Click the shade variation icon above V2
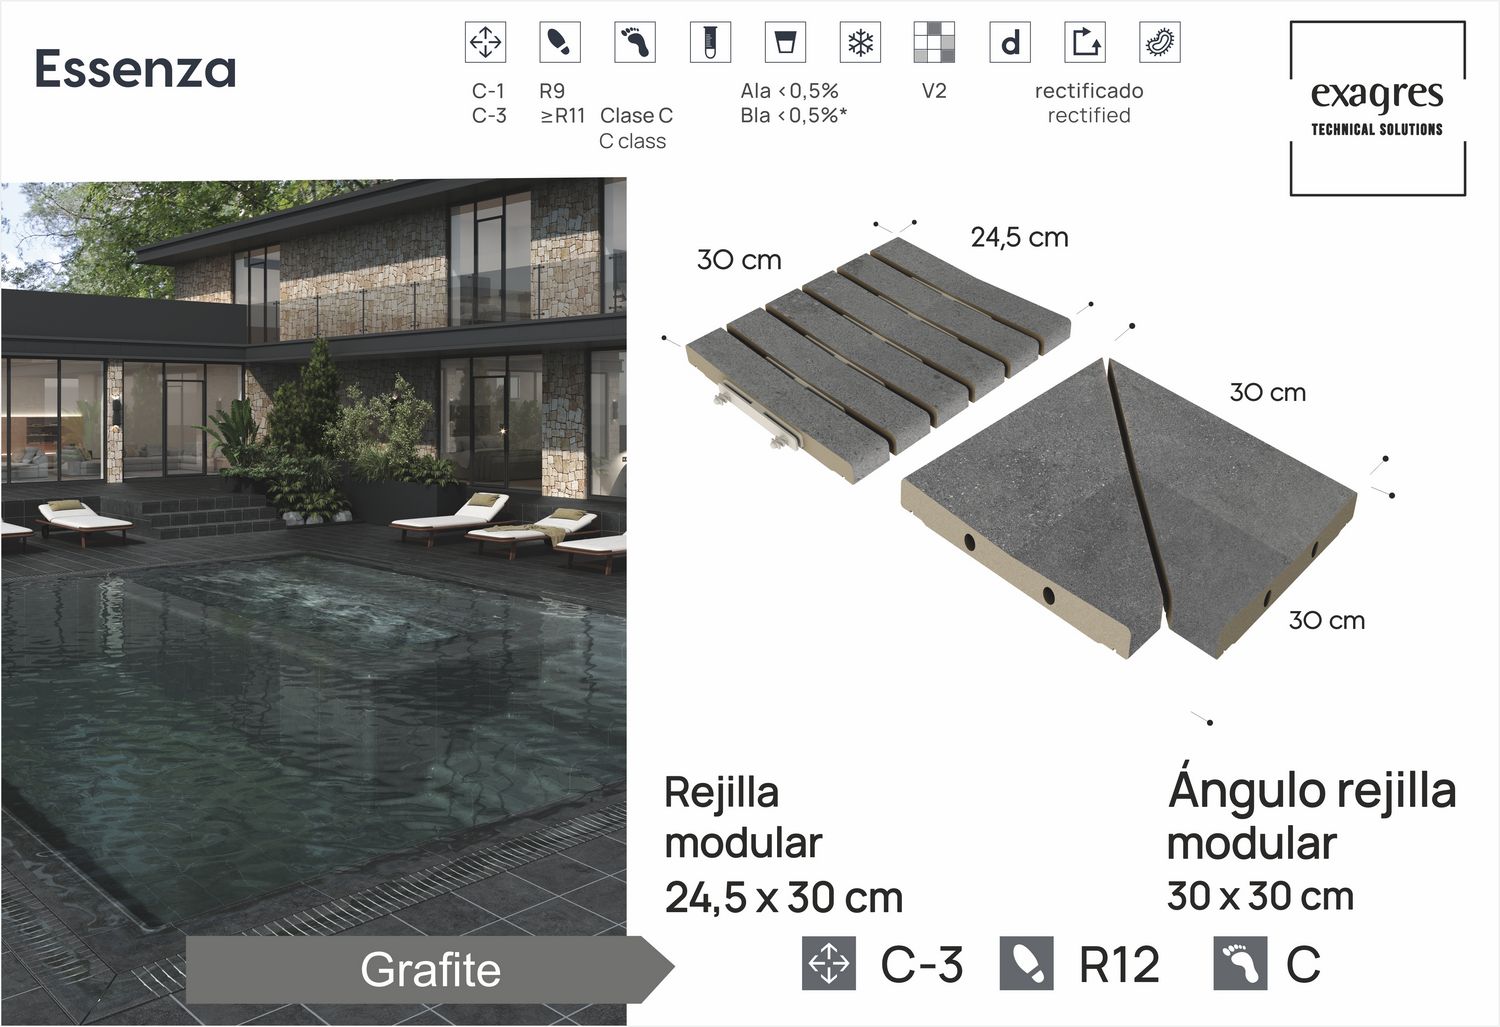 [934, 42]
